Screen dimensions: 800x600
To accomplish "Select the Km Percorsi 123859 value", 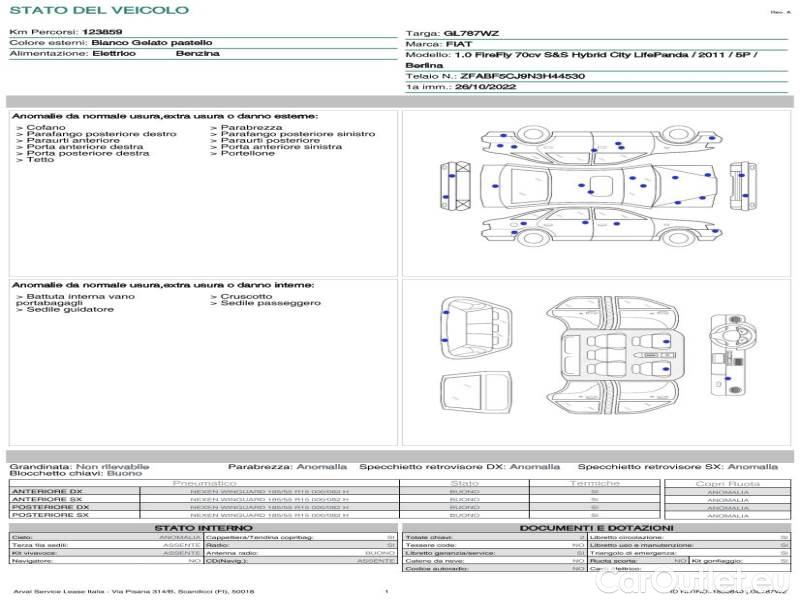I will tap(102, 33).
